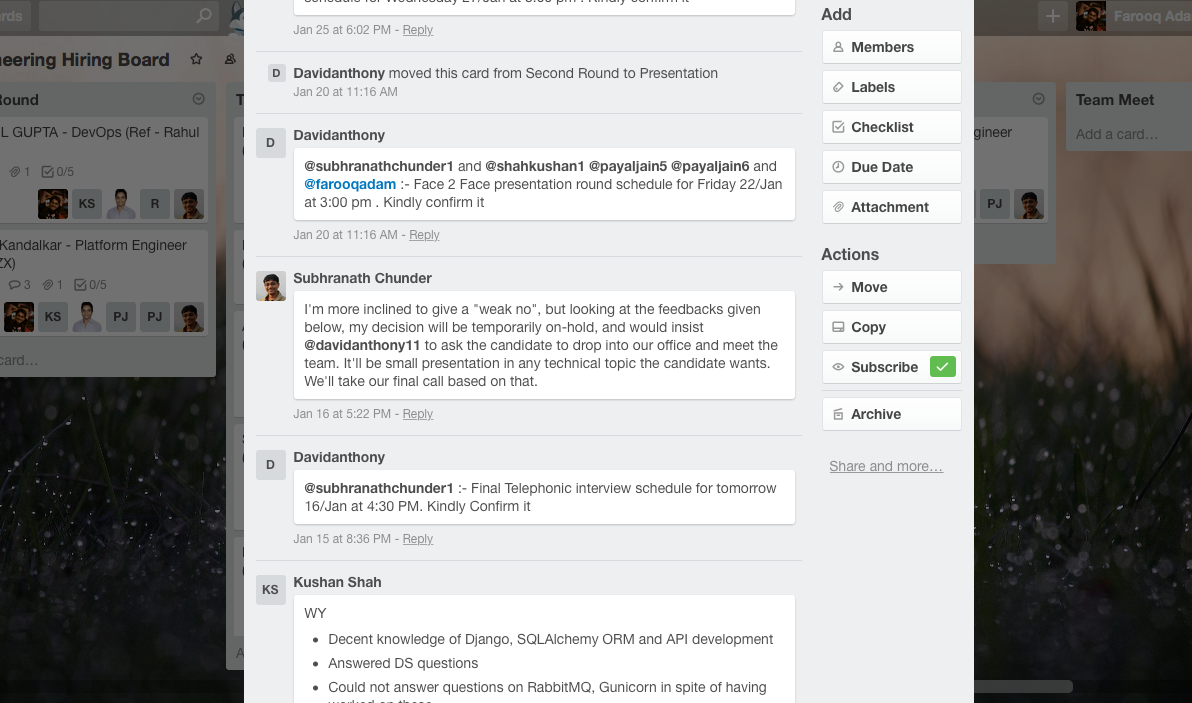Viewport: 1192px width, 703px height.
Task: Open list menu beside Team Meet list
Action: point(1038,99)
